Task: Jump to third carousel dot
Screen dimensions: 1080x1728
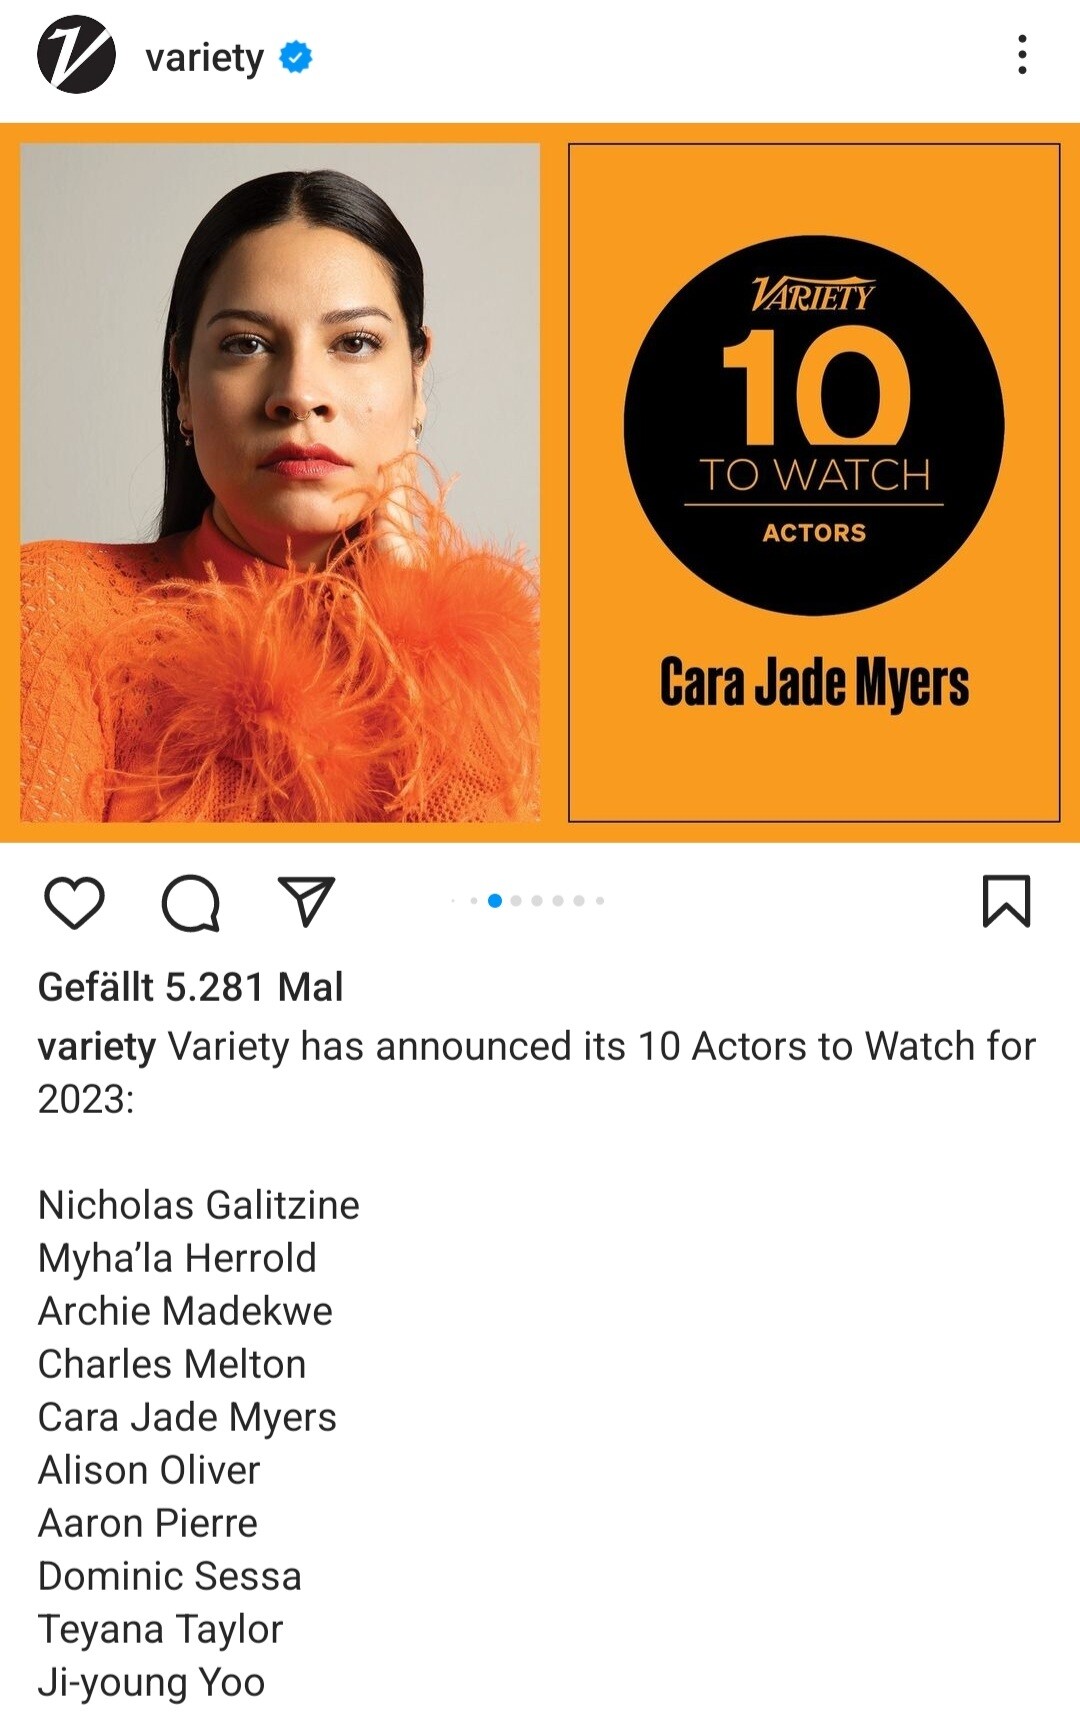Action: (x=495, y=900)
